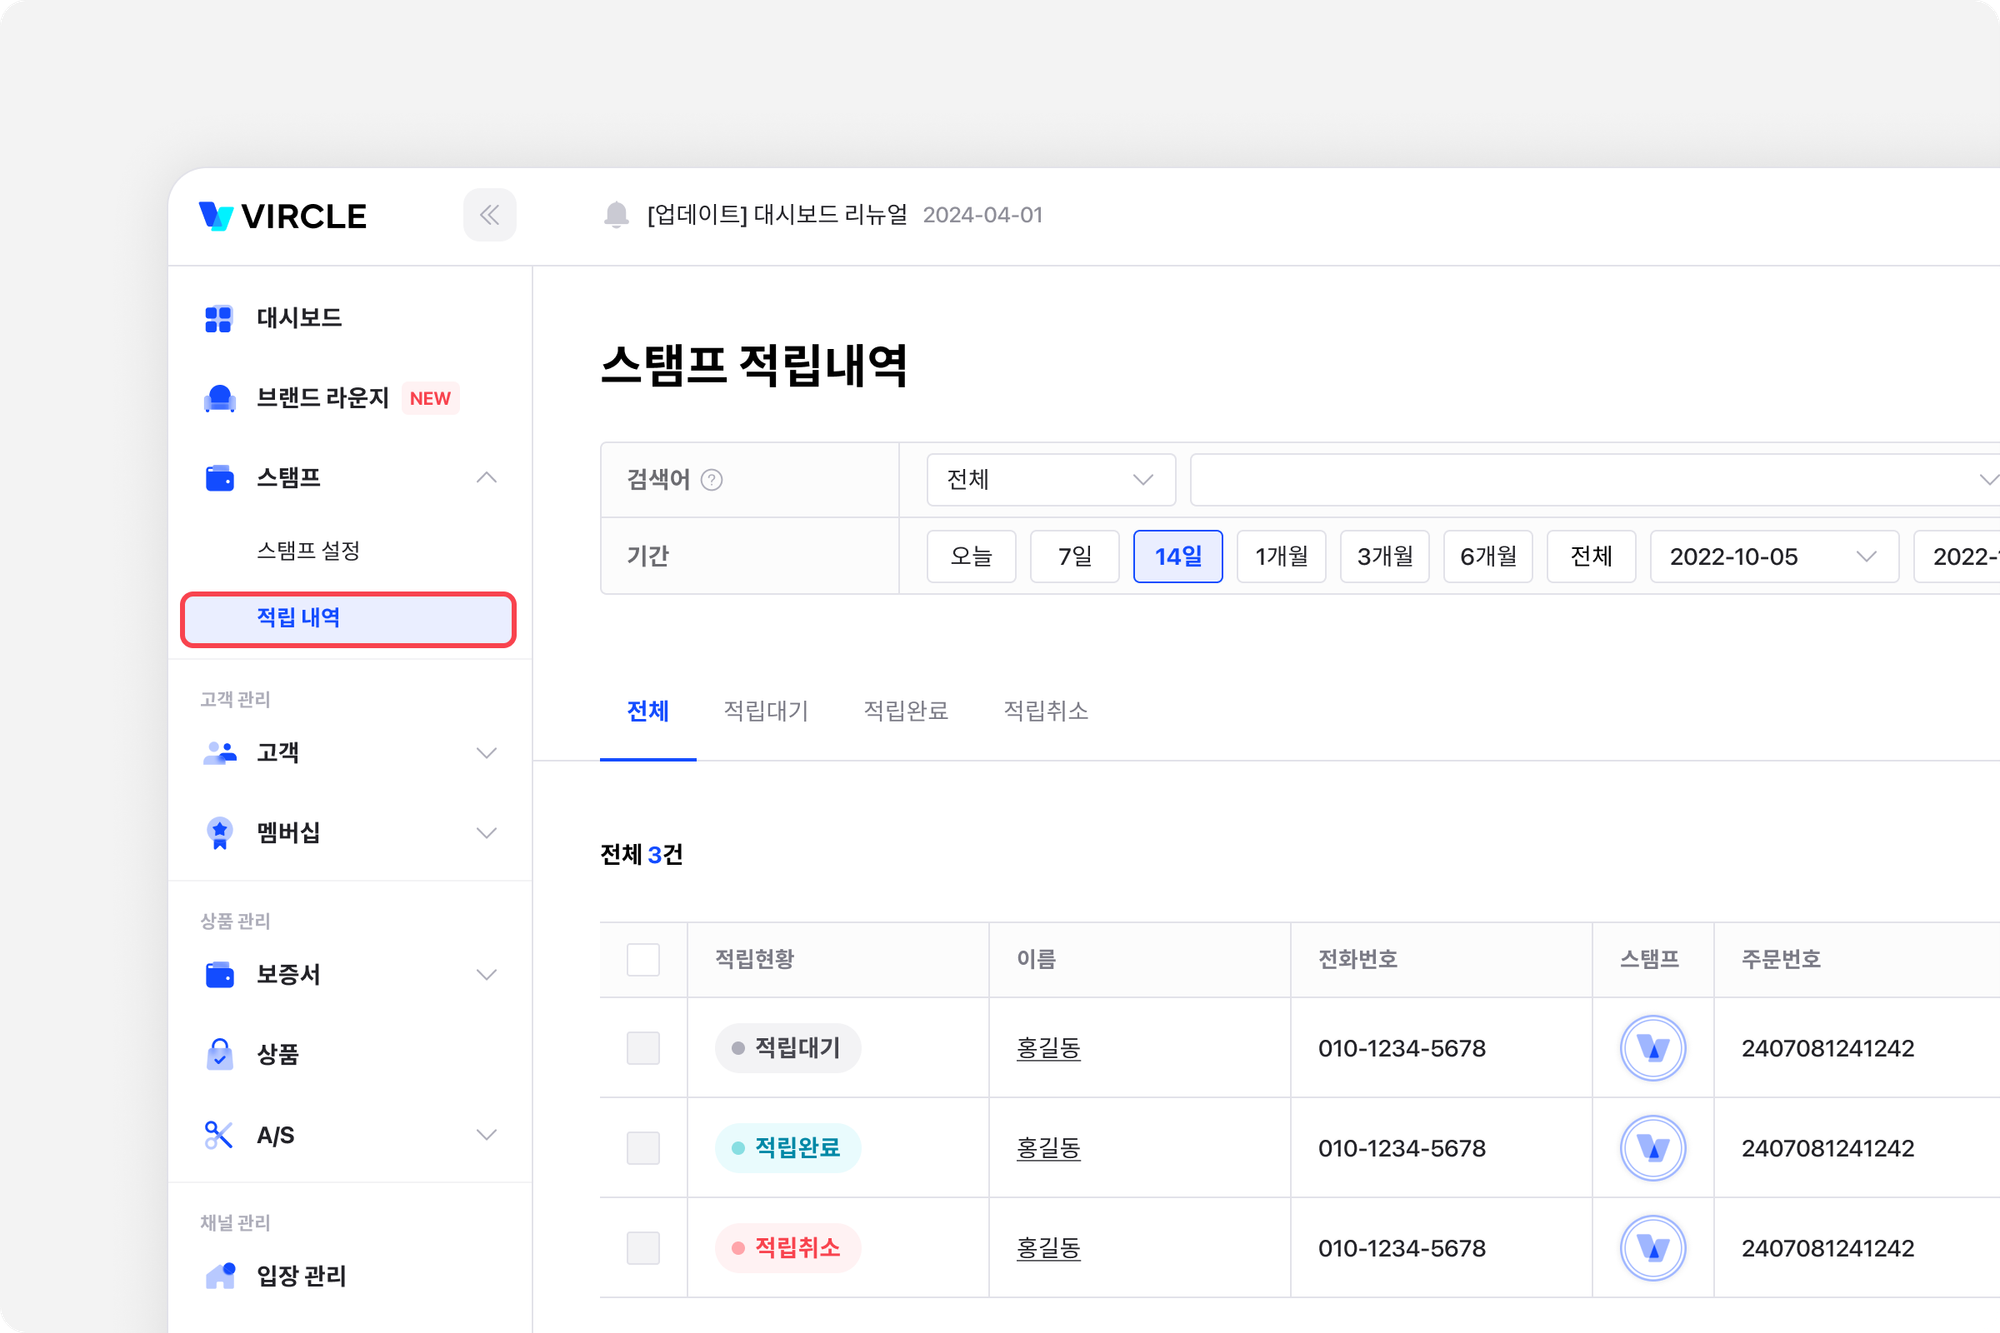
Task: Open the 2022-10-05 start date dropdown
Action: point(1773,557)
